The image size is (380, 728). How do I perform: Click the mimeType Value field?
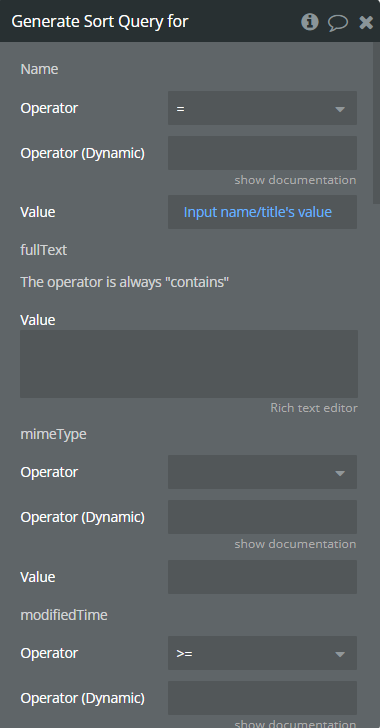pos(262,577)
